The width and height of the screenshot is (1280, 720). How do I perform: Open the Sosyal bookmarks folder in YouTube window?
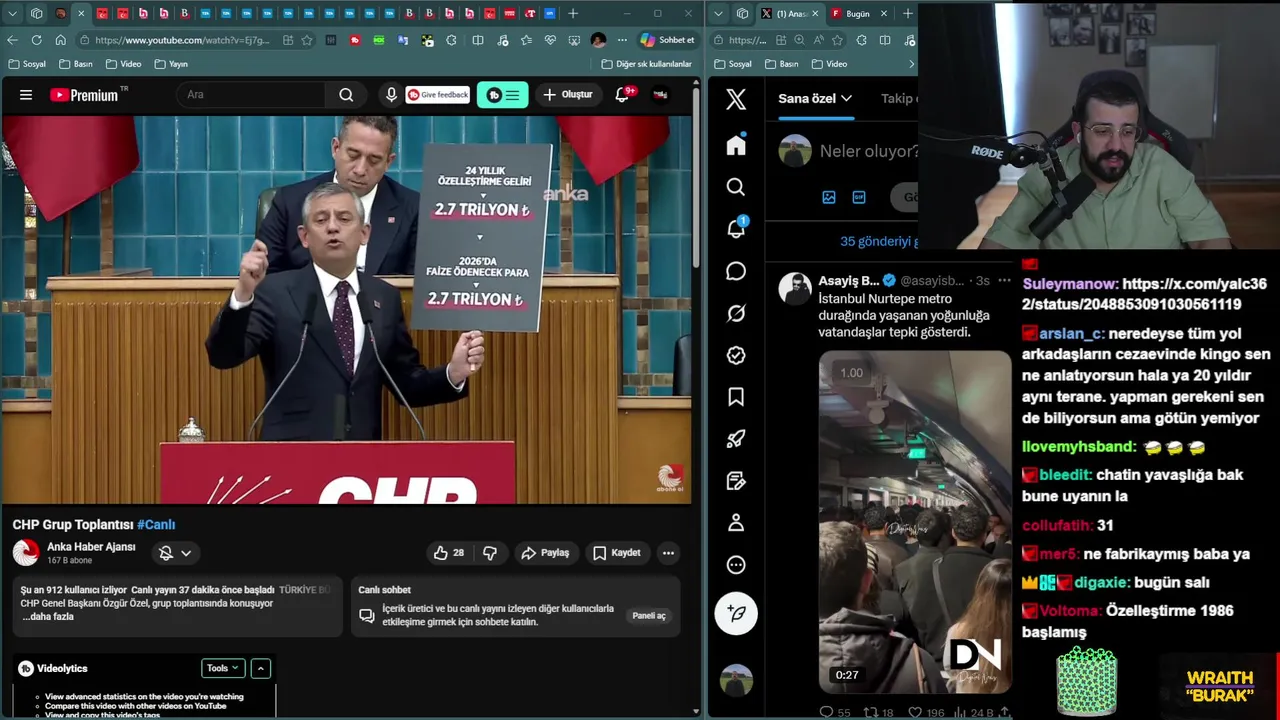click(x=27, y=64)
